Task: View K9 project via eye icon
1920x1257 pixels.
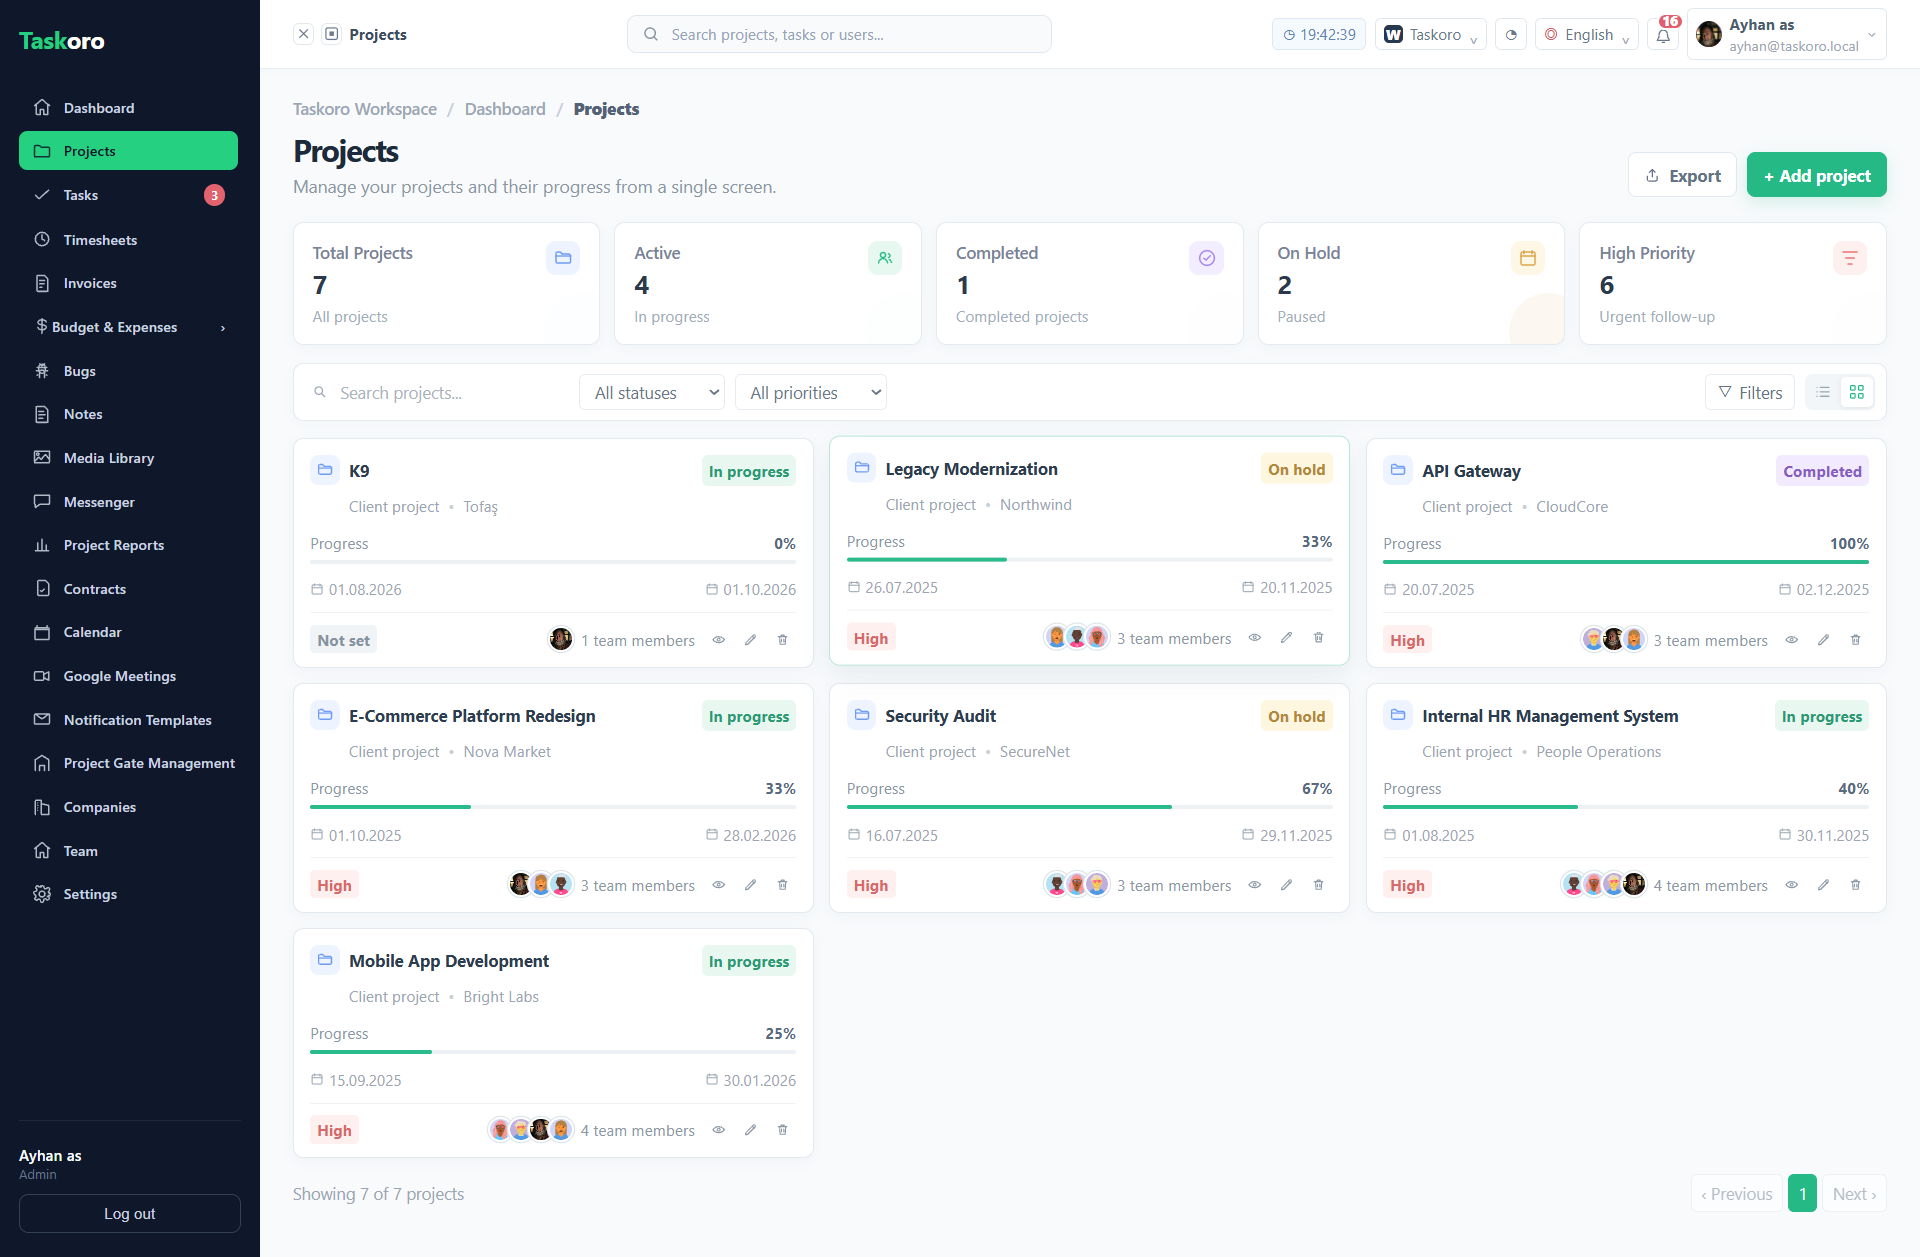Action: point(719,640)
